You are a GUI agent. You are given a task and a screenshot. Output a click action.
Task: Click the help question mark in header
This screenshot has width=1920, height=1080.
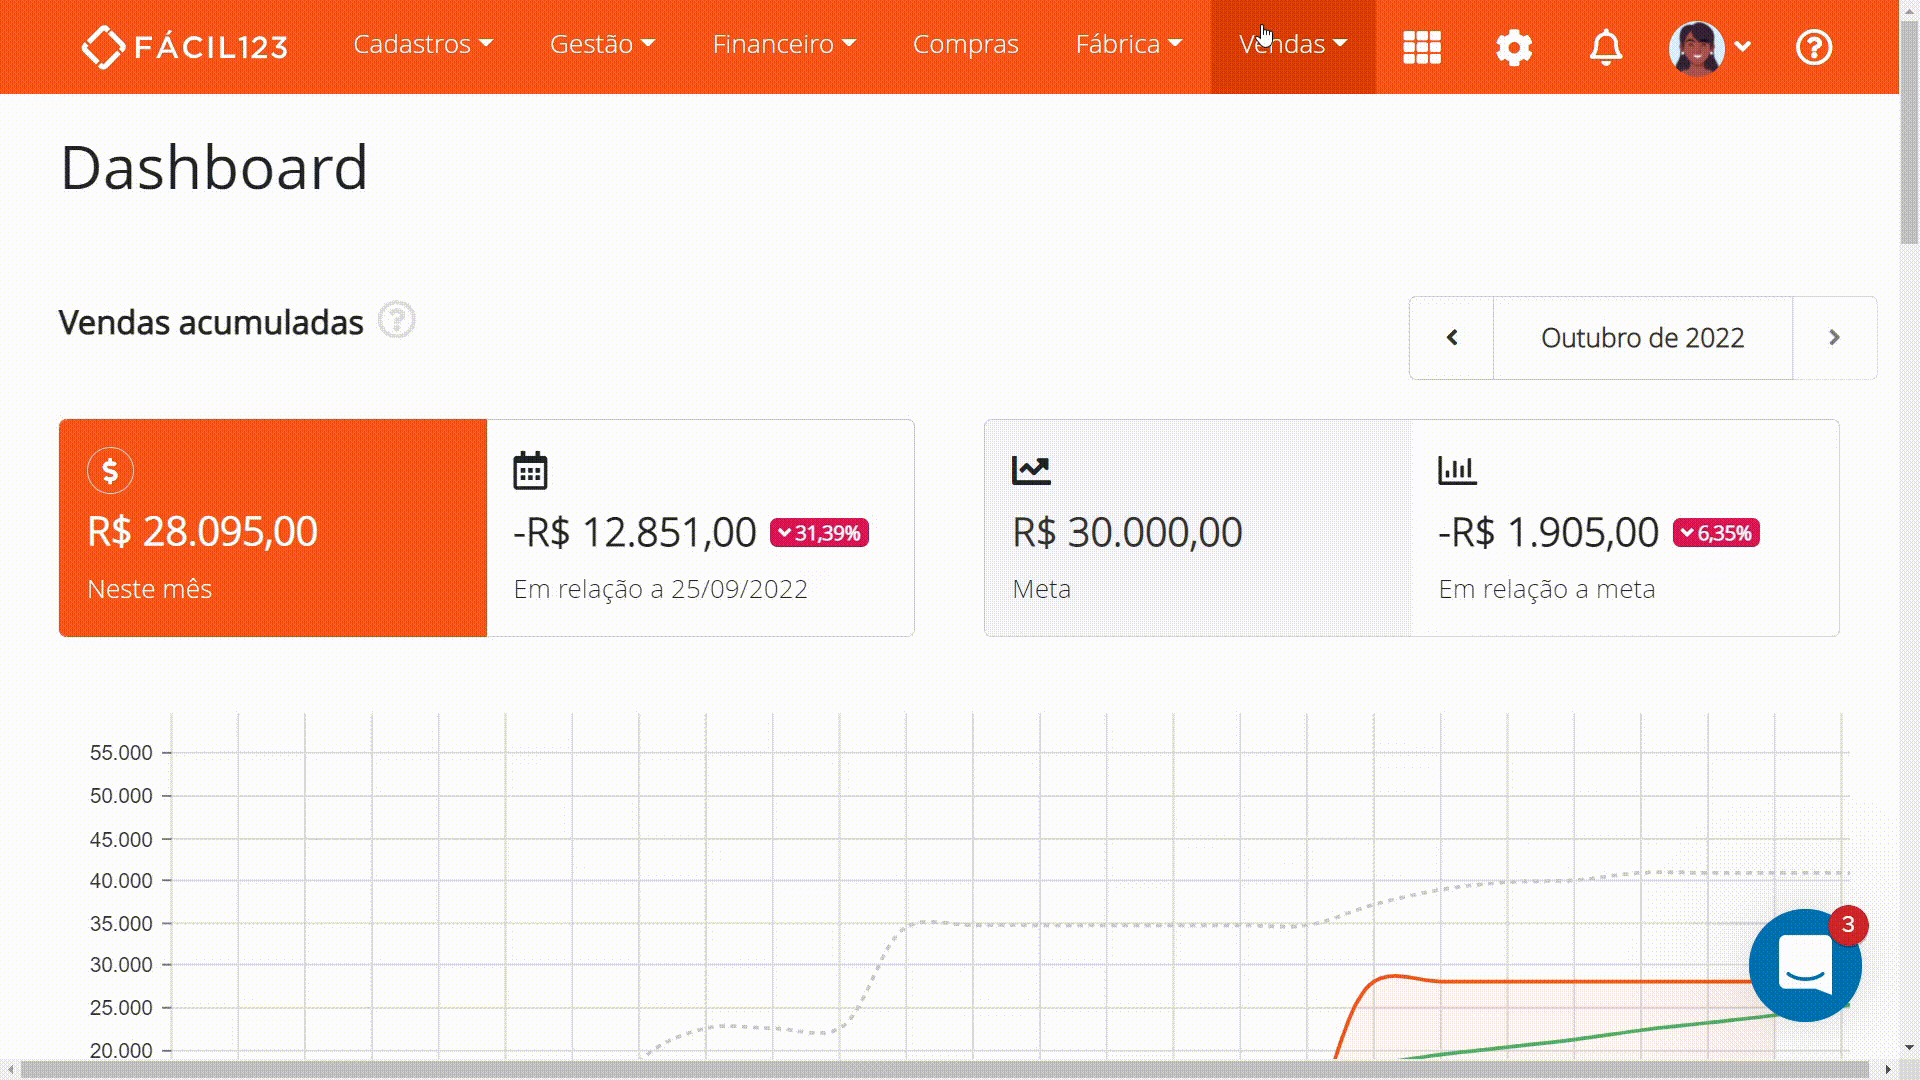click(x=1814, y=47)
